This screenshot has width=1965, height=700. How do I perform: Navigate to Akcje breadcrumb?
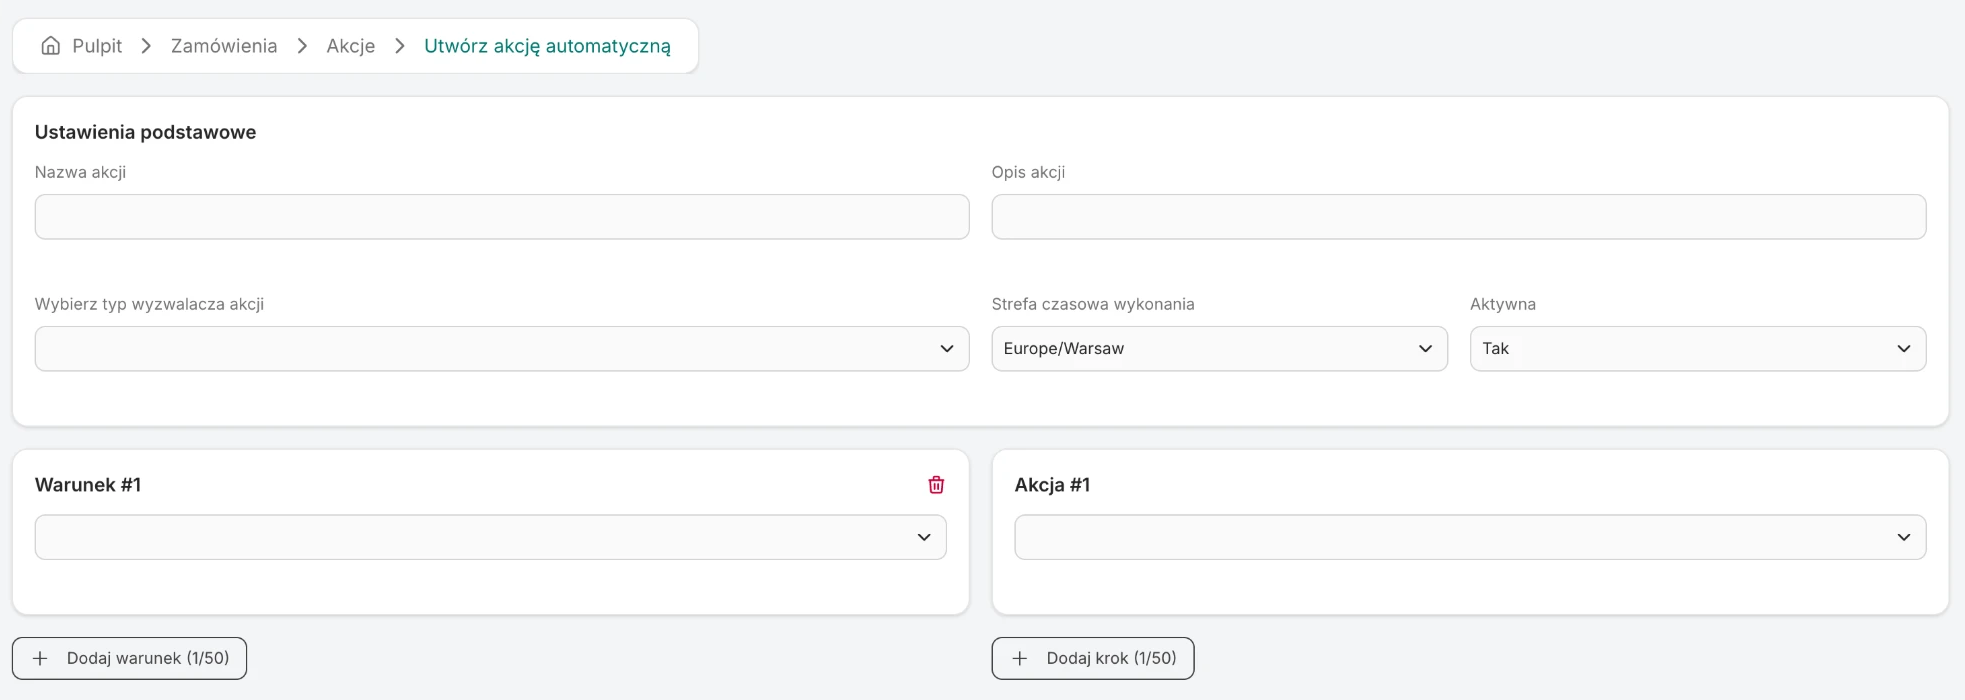pyautogui.click(x=351, y=46)
